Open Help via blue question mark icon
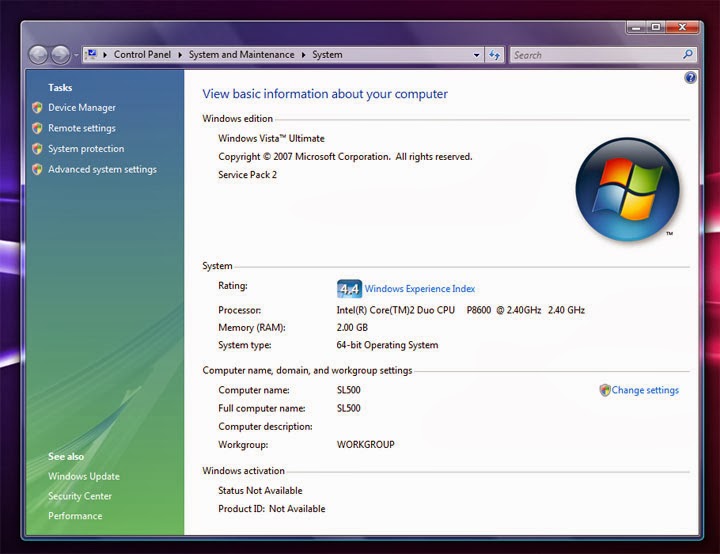 point(690,78)
